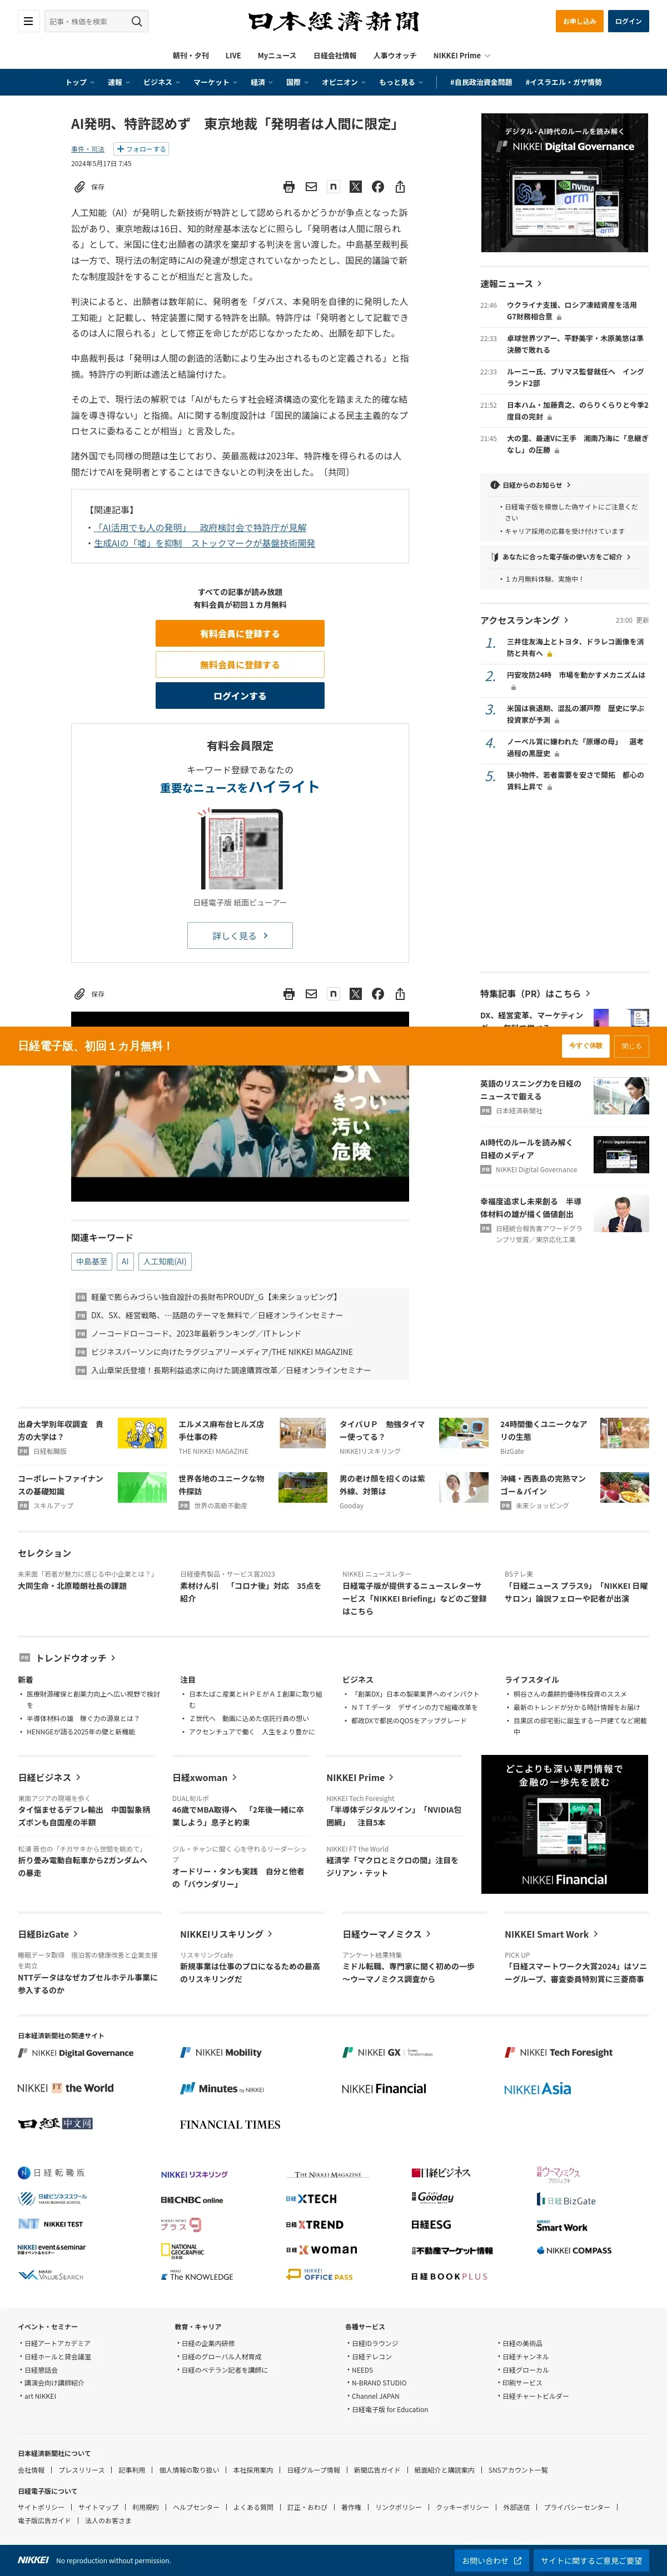Open the FINANCIAL TIMES logo link
The height and width of the screenshot is (2576, 667).
(230, 2124)
